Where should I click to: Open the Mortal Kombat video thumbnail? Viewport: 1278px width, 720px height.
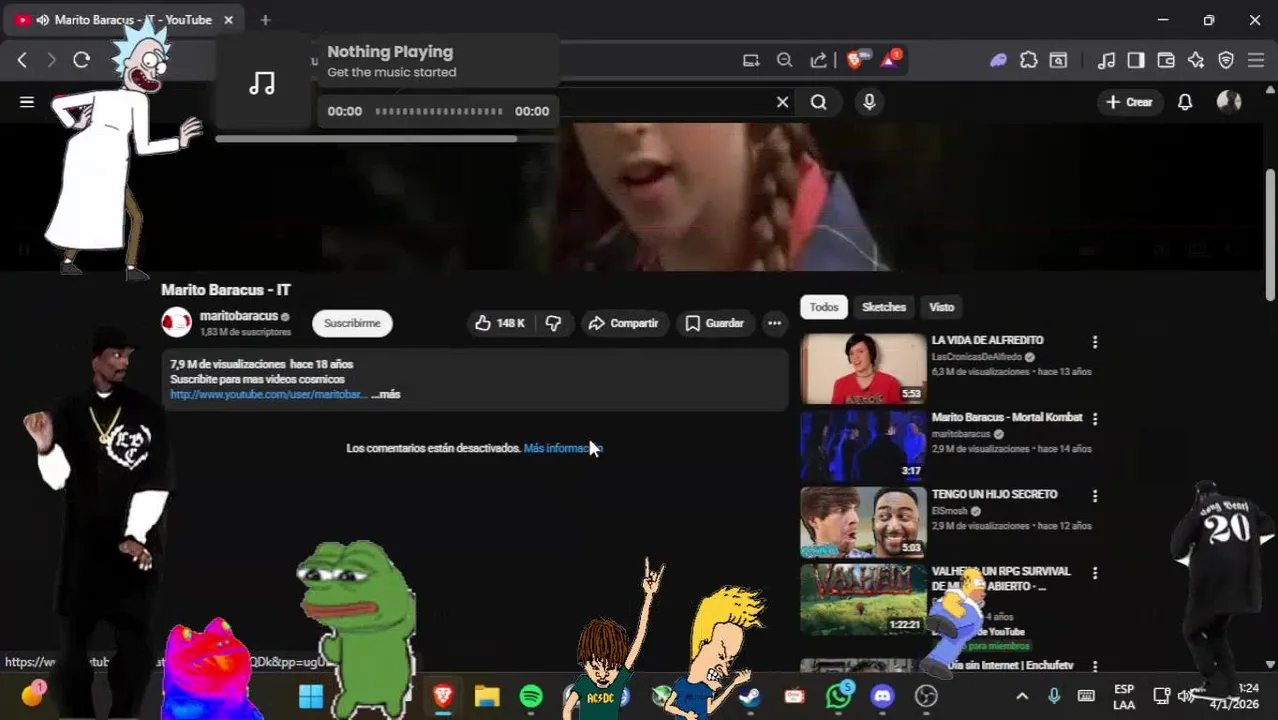pyautogui.click(x=863, y=446)
